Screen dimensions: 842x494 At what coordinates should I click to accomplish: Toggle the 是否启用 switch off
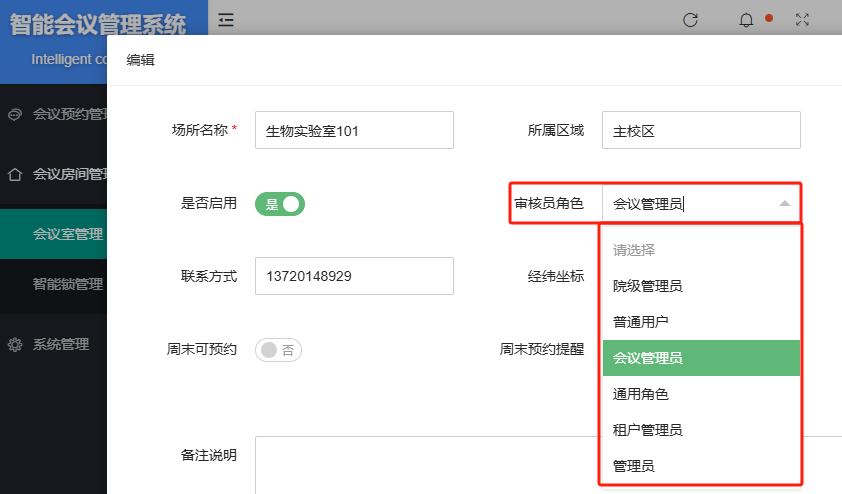(x=279, y=203)
